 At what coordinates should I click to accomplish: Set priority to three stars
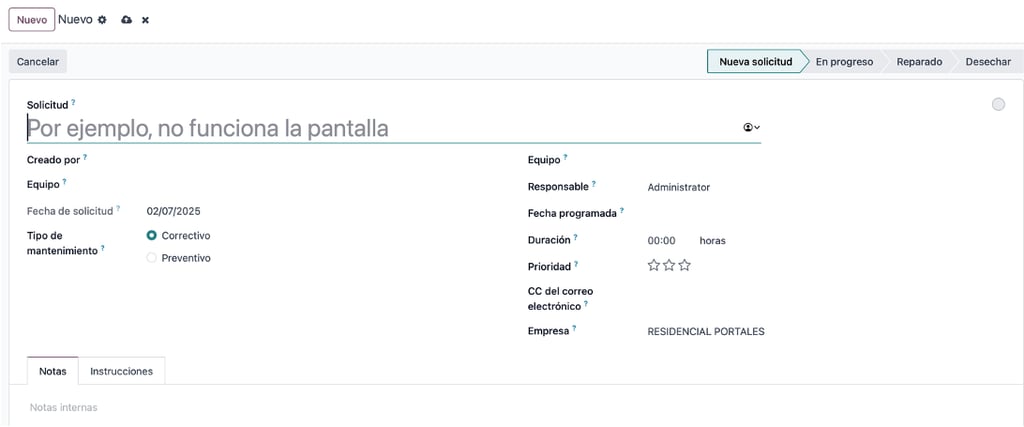(684, 265)
